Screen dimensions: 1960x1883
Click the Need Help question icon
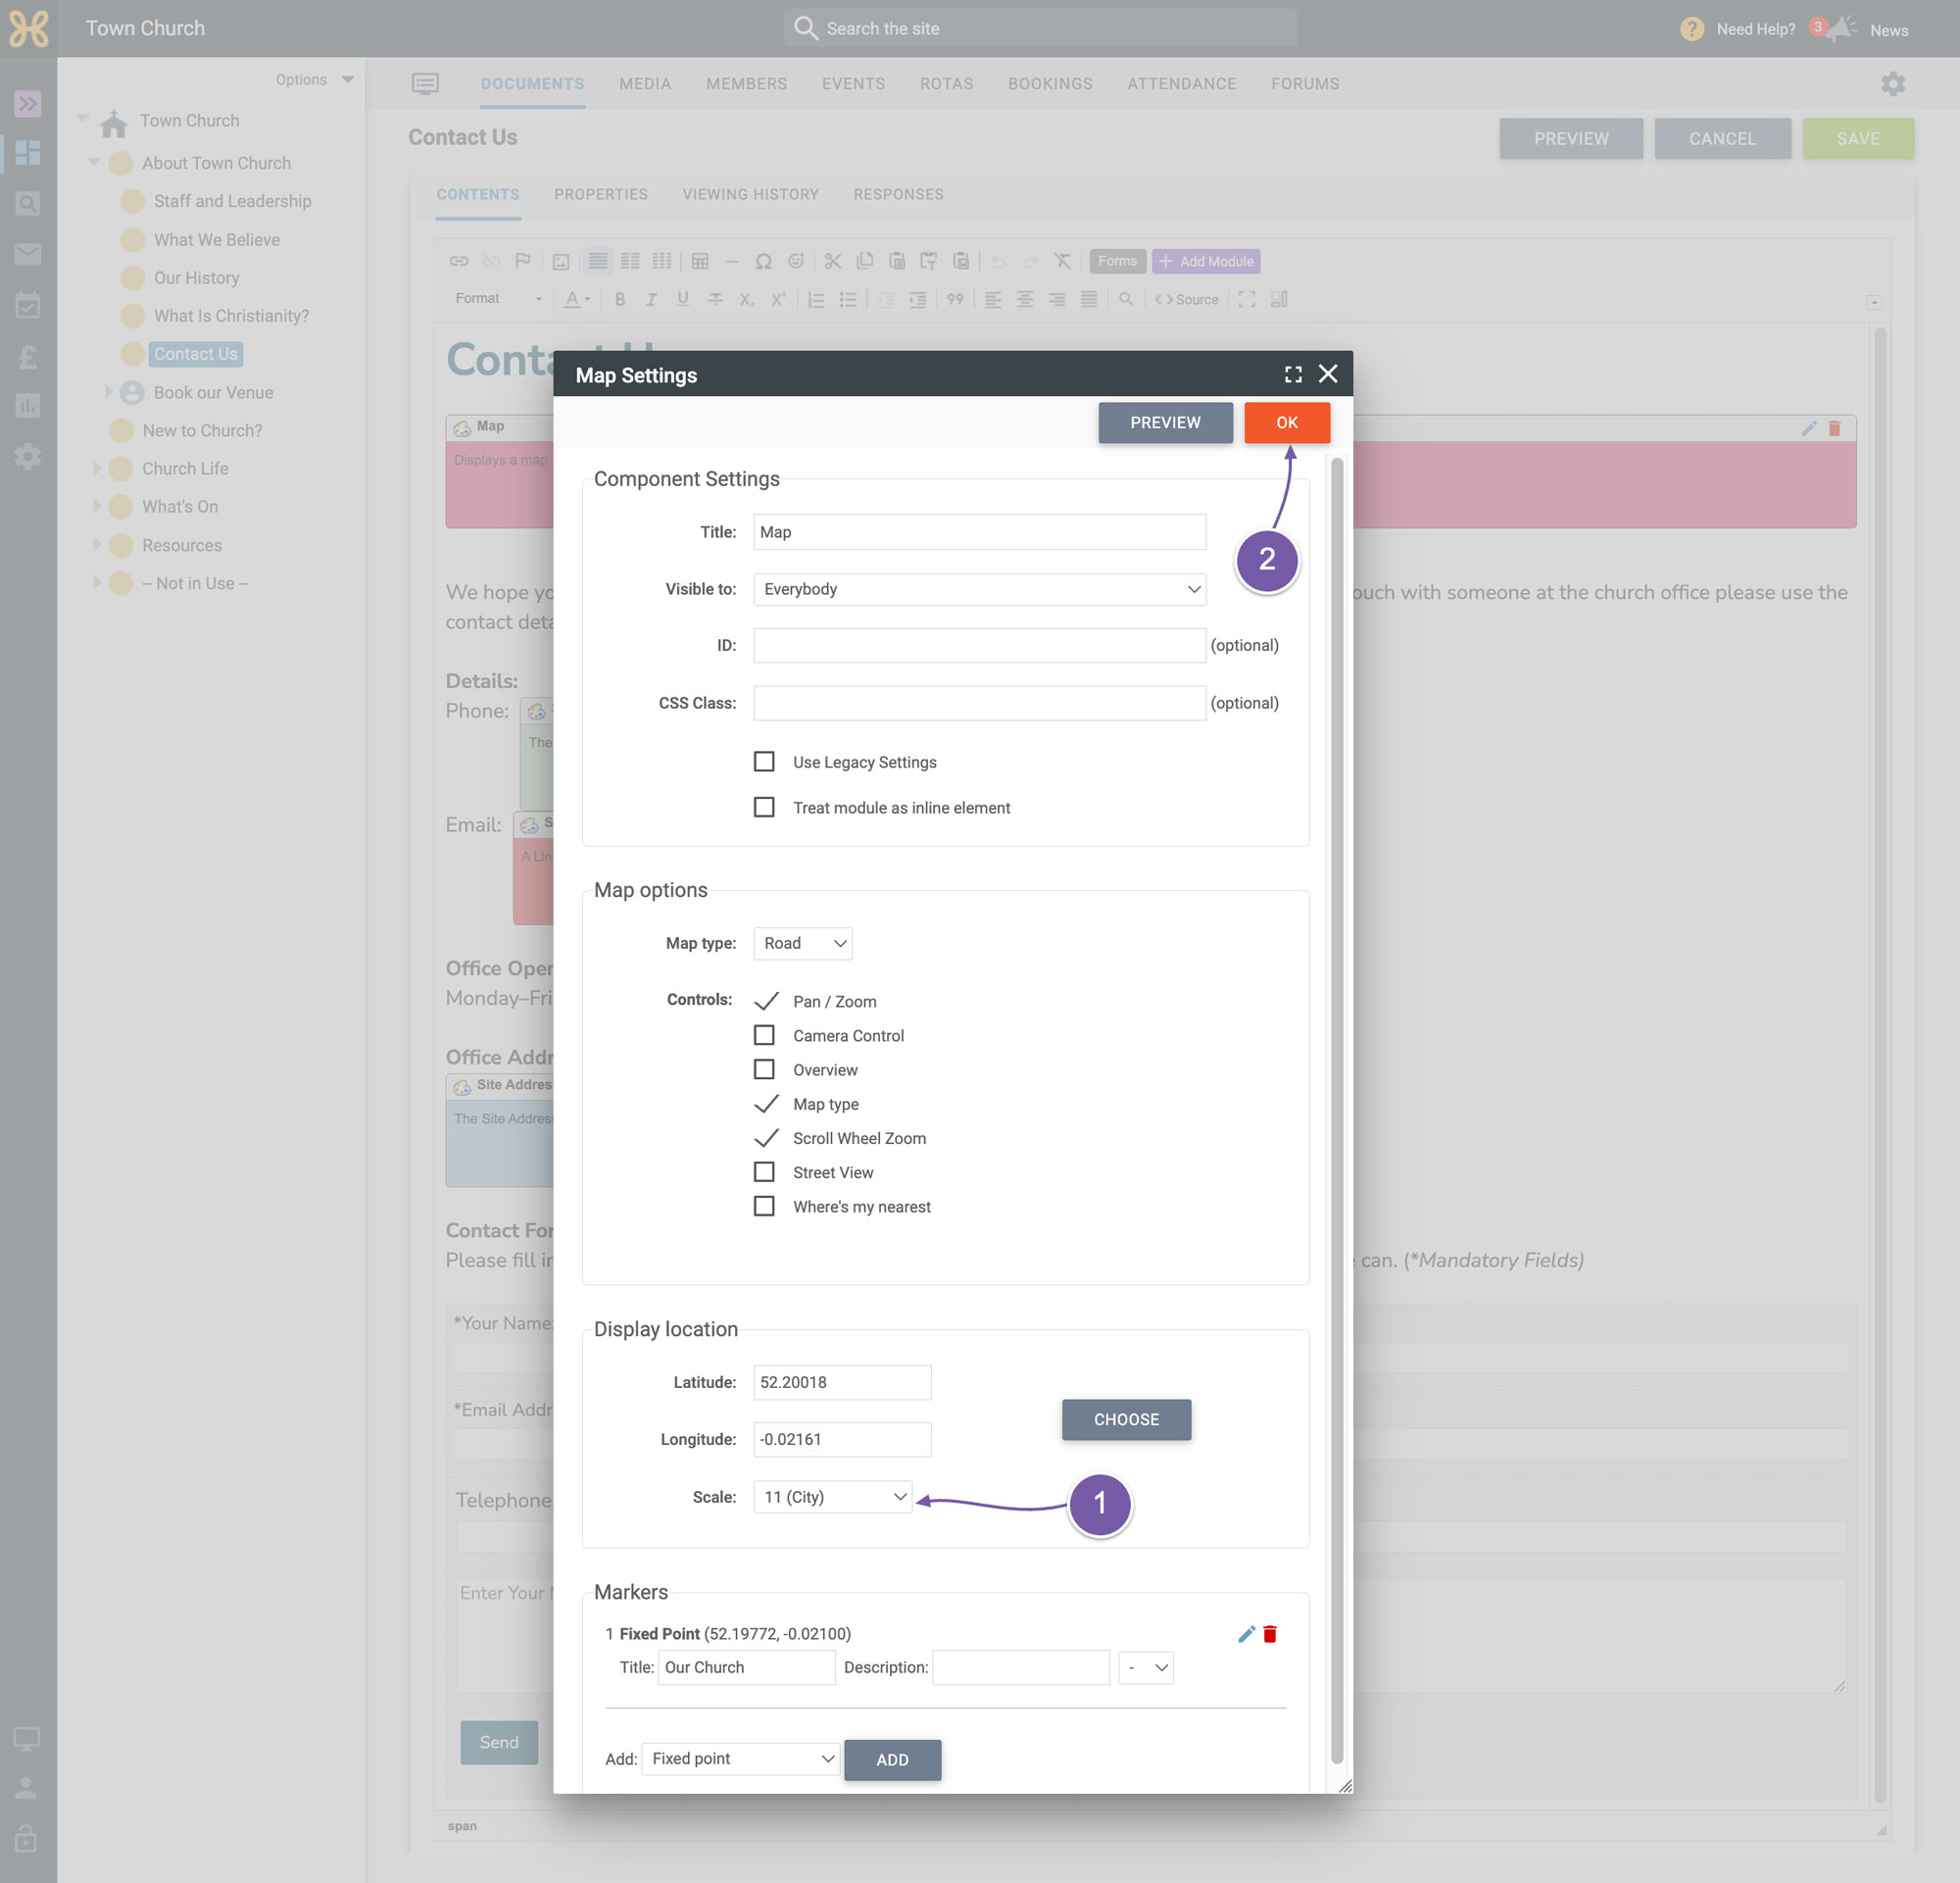pos(1692,29)
